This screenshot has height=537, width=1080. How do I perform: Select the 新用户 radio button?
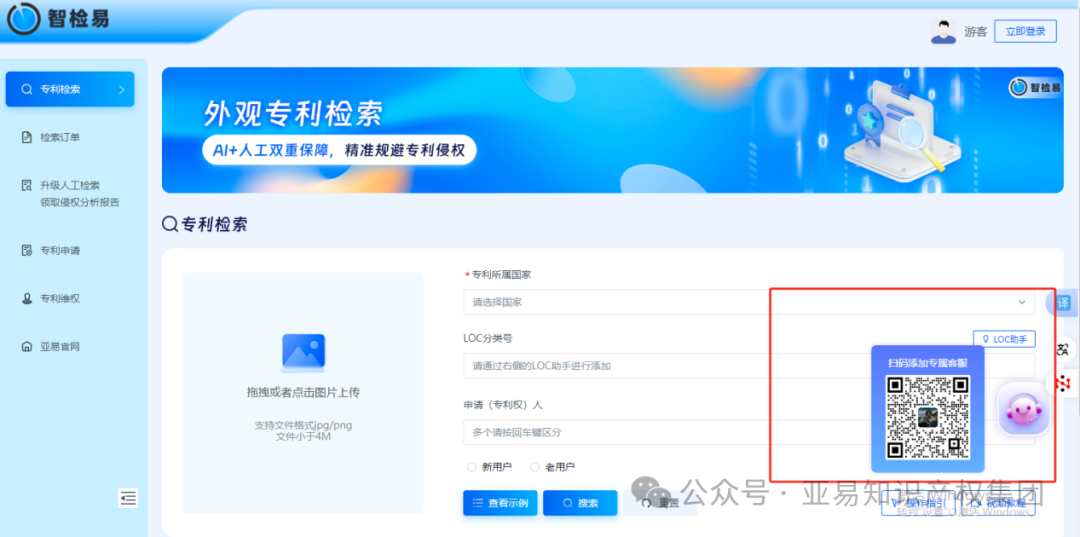coord(472,467)
